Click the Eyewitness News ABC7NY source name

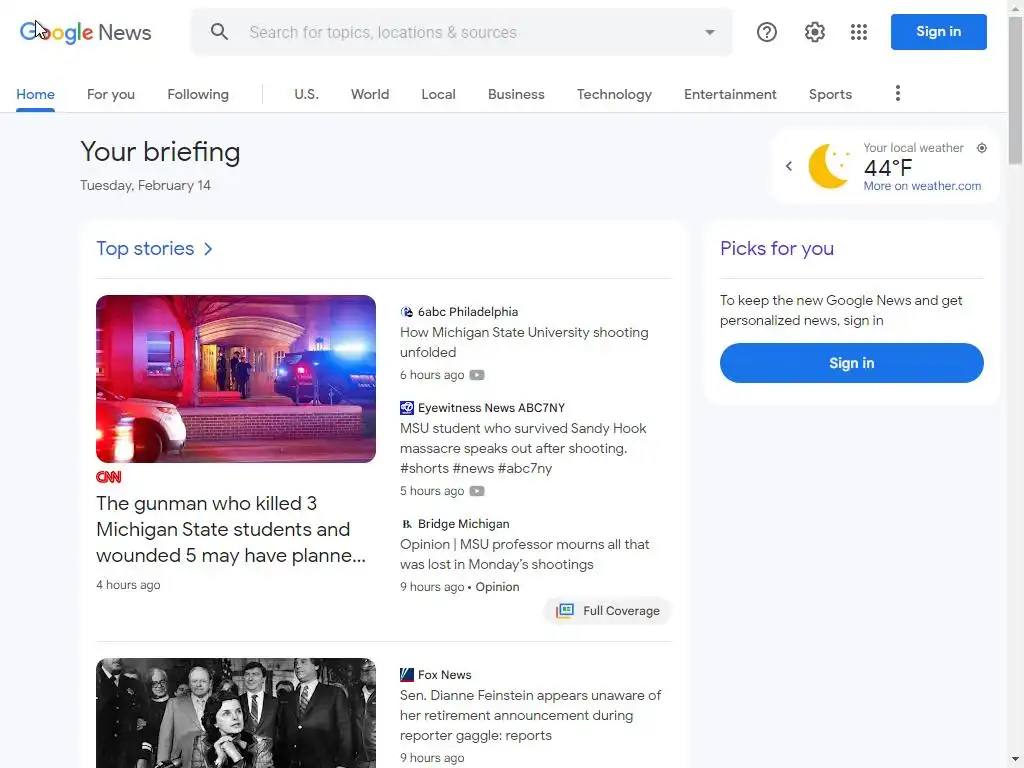point(492,408)
